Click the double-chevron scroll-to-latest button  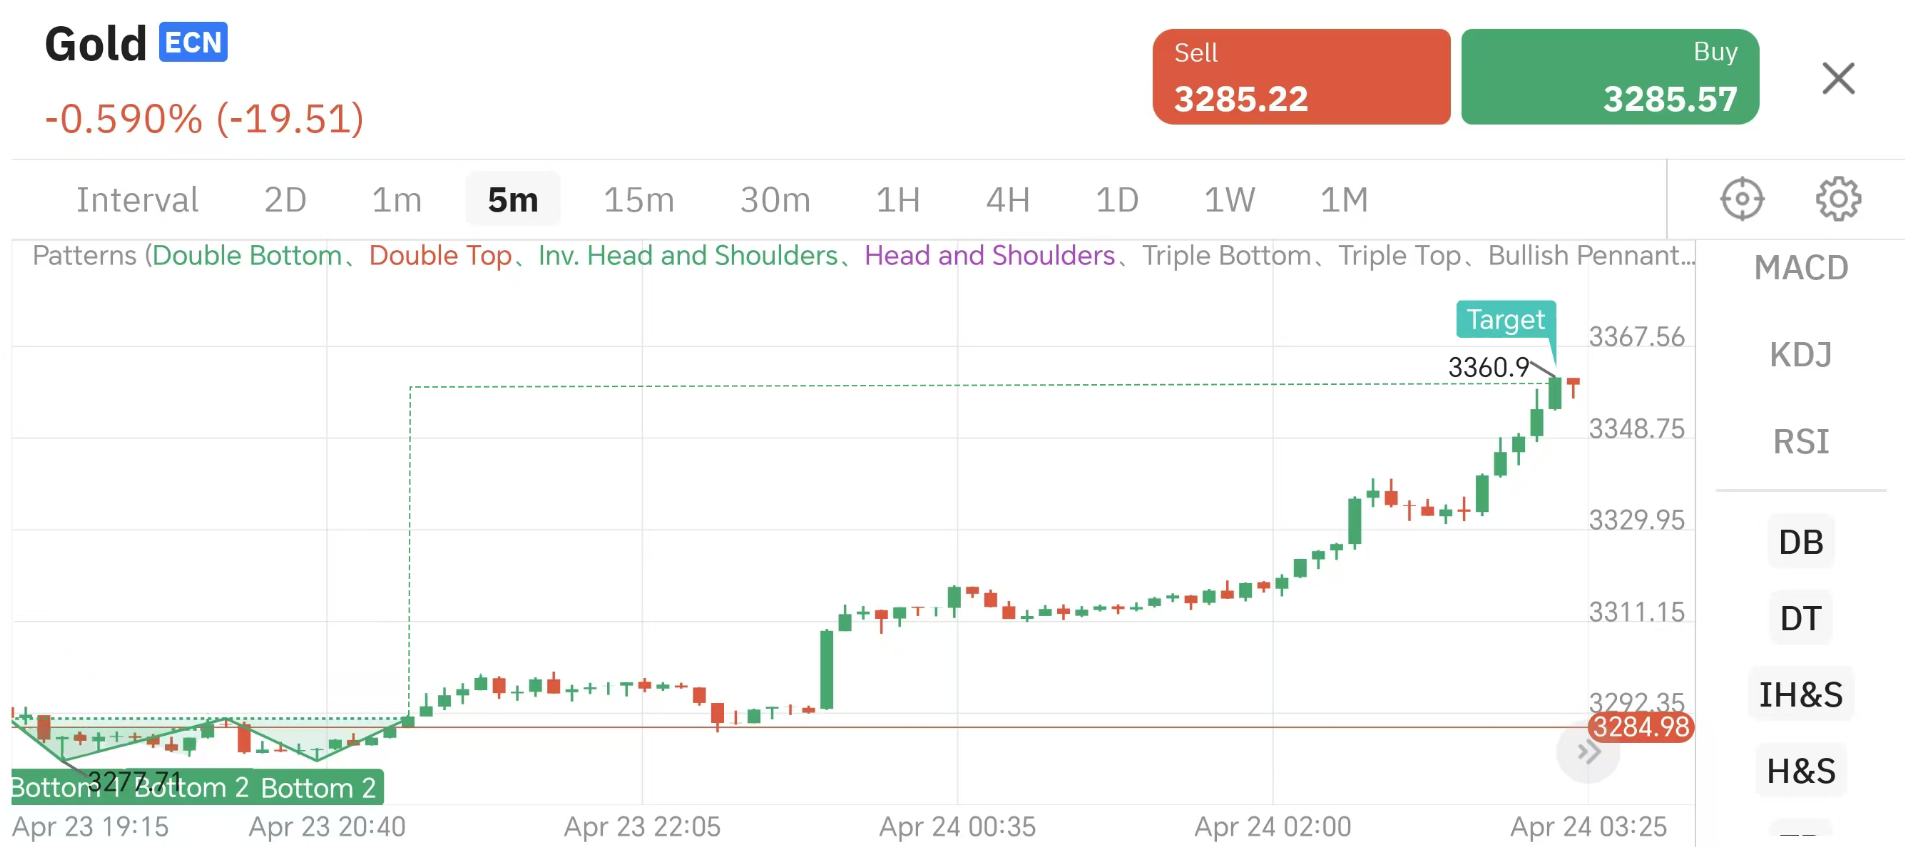tap(1588, 752)
